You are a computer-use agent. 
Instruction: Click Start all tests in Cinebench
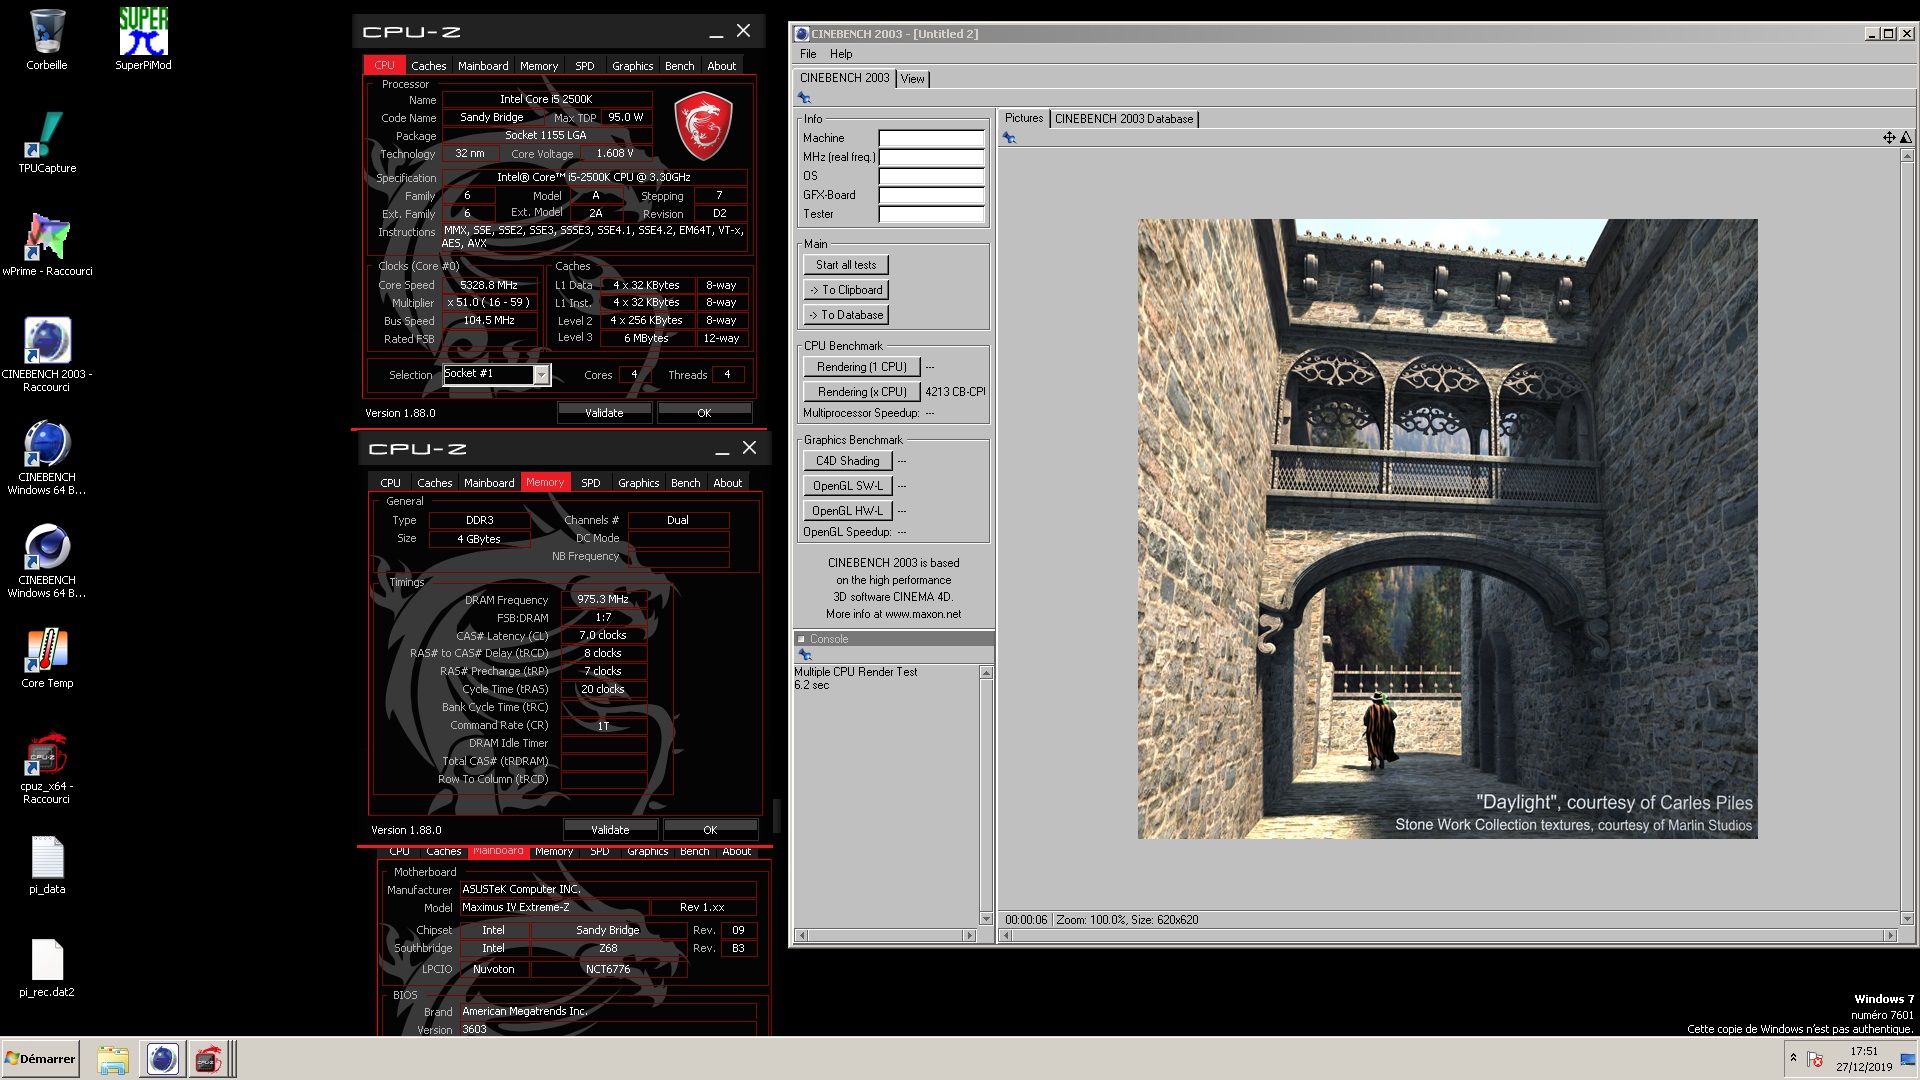(x=846, y=265)
